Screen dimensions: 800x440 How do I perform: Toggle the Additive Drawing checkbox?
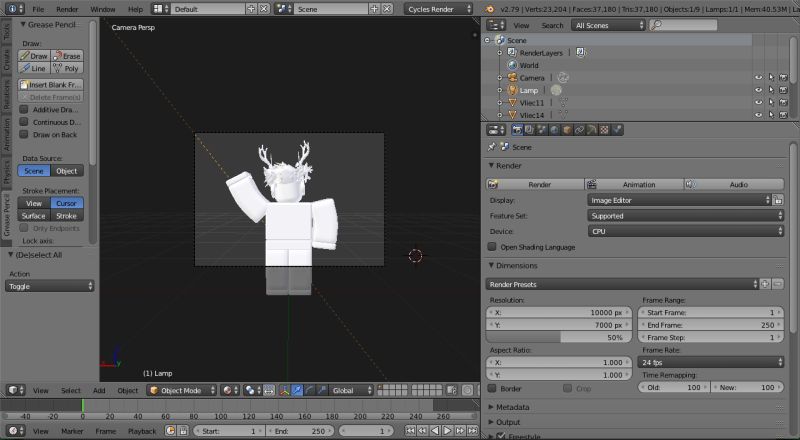(23, 109)
